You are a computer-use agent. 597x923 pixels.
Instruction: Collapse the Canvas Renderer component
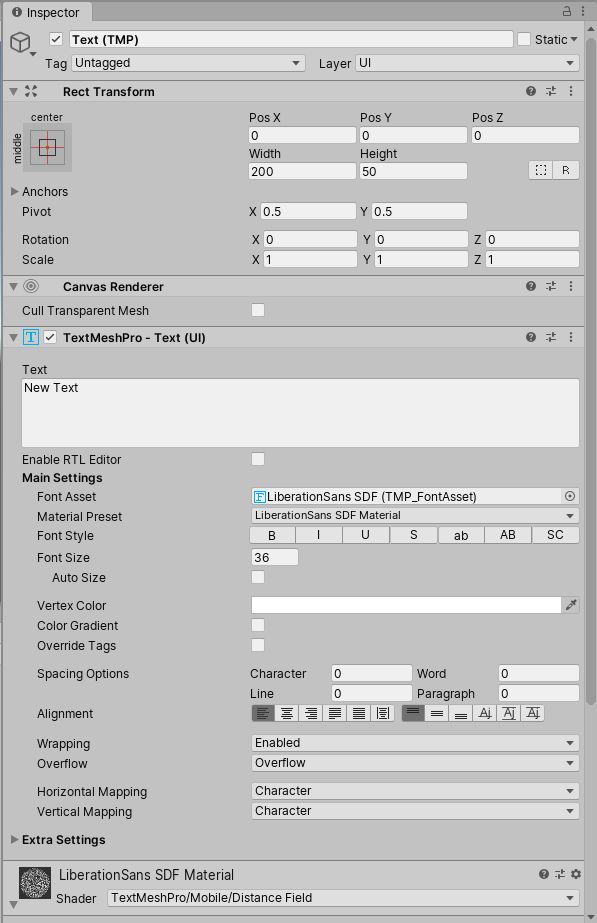(x=14, y=287)
